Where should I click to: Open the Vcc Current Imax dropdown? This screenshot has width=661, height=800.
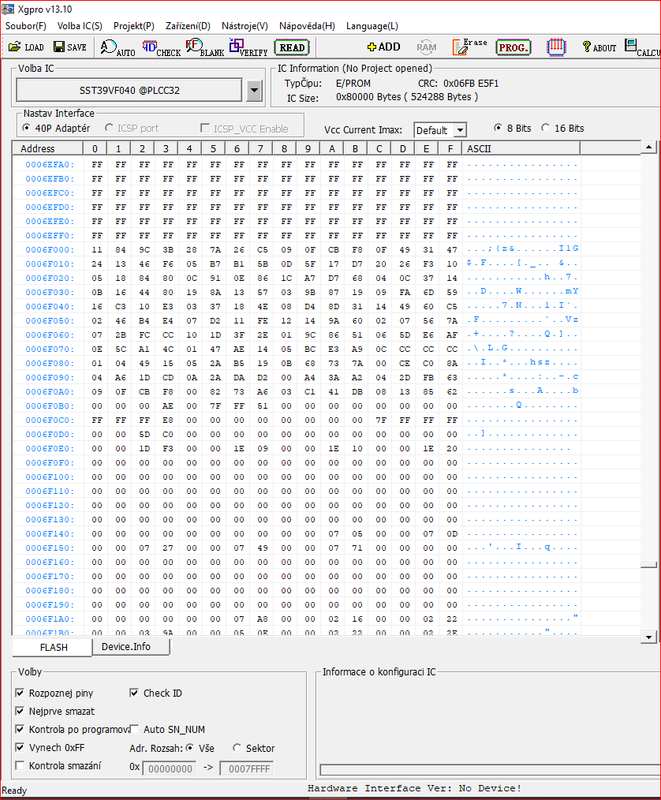pos(460,130)
